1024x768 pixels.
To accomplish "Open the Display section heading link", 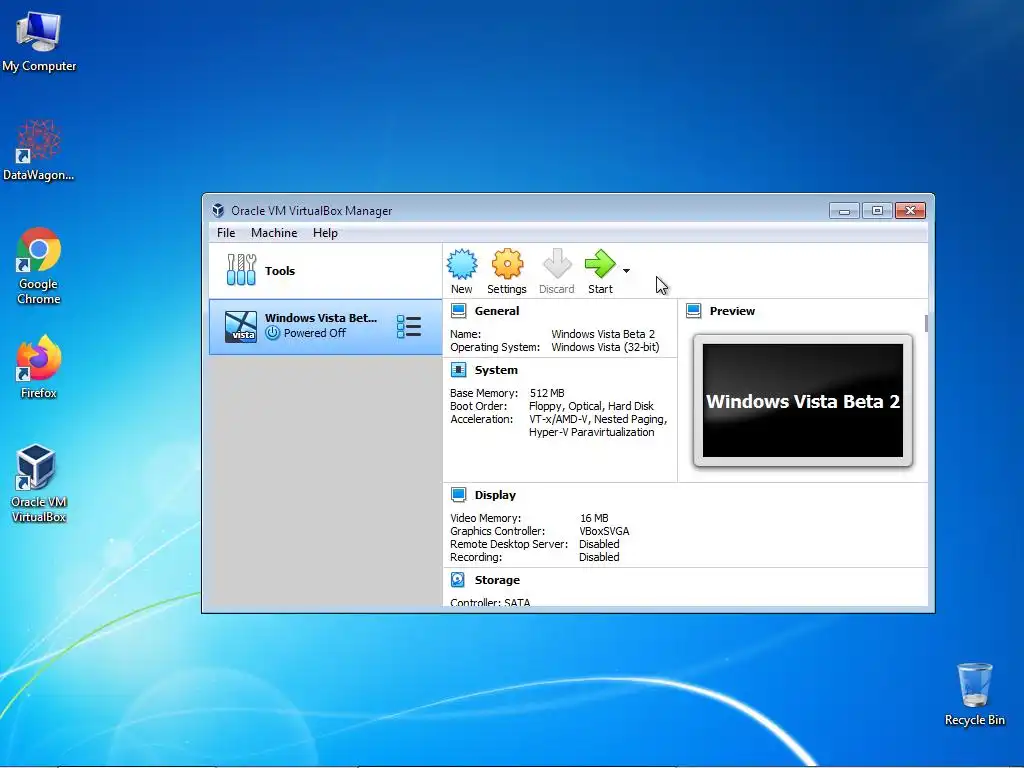I will [x=495, y=495].
